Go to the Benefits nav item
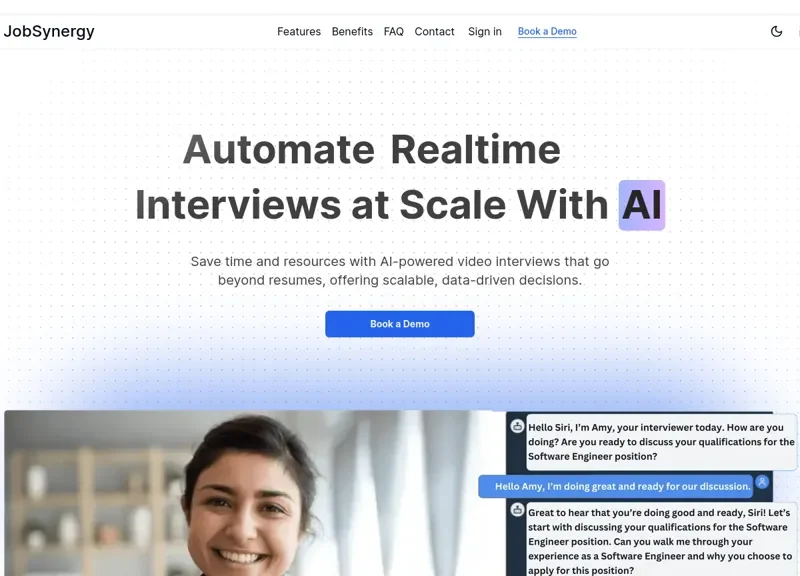Image resolution: width=800 pixels, height=576 pixels. (x=352, y=32)
